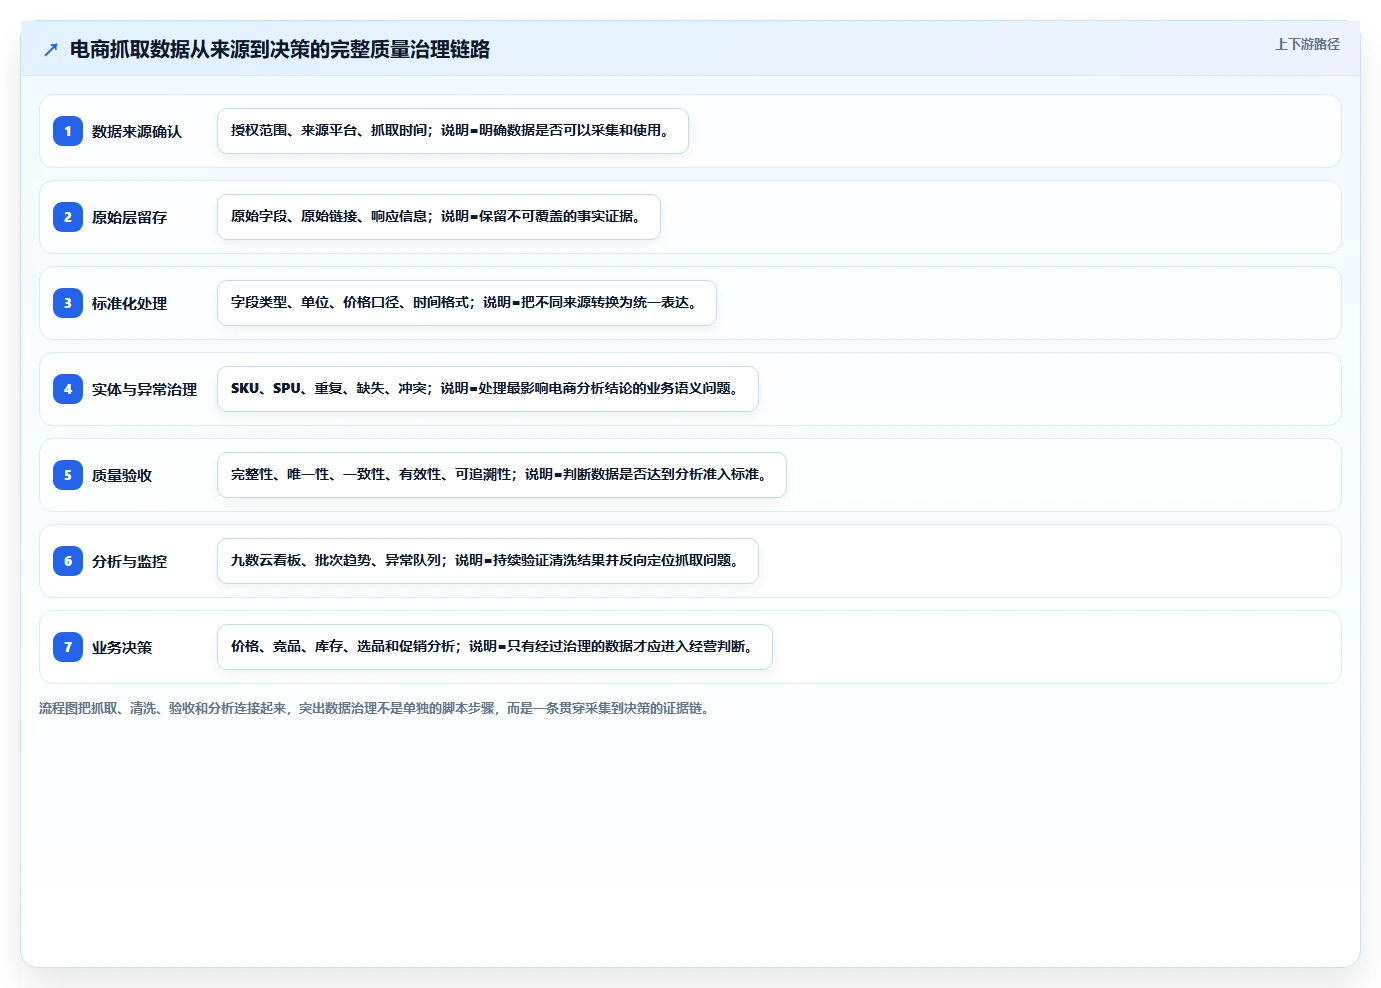Screen dimensions: 1381x988
Task: Click the description box starting 九数云看板、批次趋势
Action: click(x=488, y=561)
